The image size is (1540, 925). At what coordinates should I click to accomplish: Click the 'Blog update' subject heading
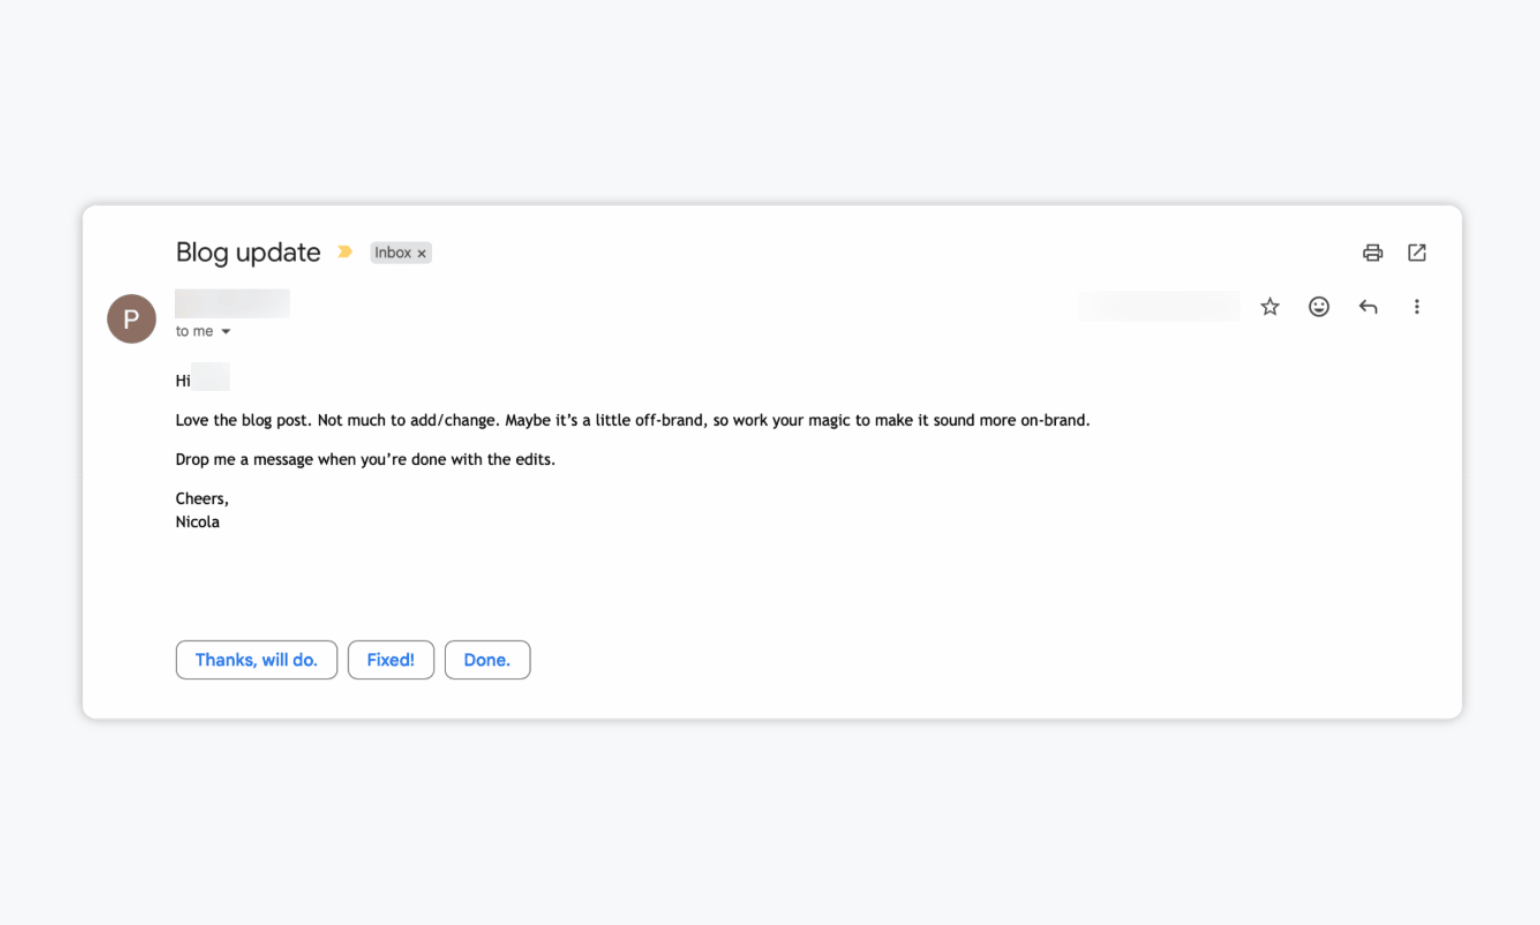point(248,253)
